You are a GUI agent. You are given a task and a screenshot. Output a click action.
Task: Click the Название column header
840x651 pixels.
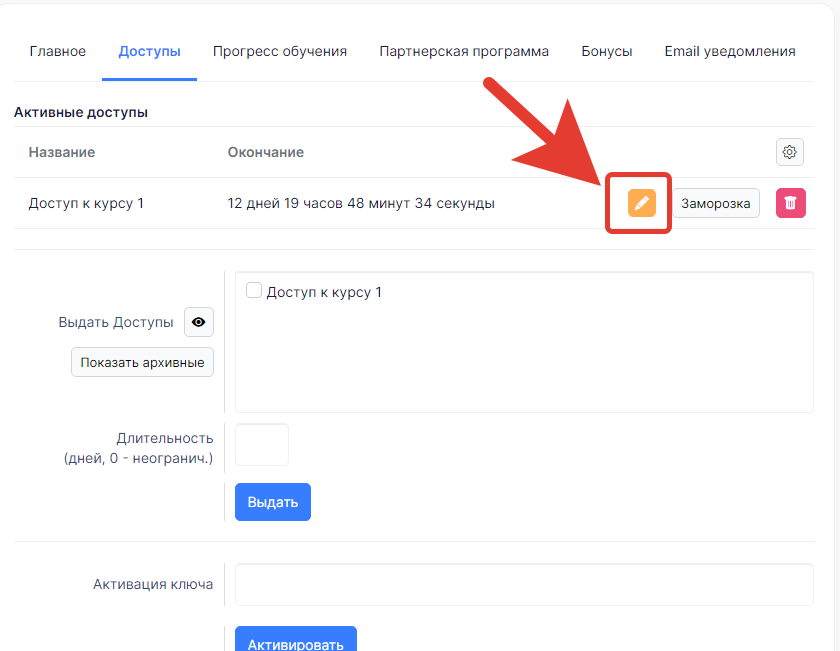[62, 152]
